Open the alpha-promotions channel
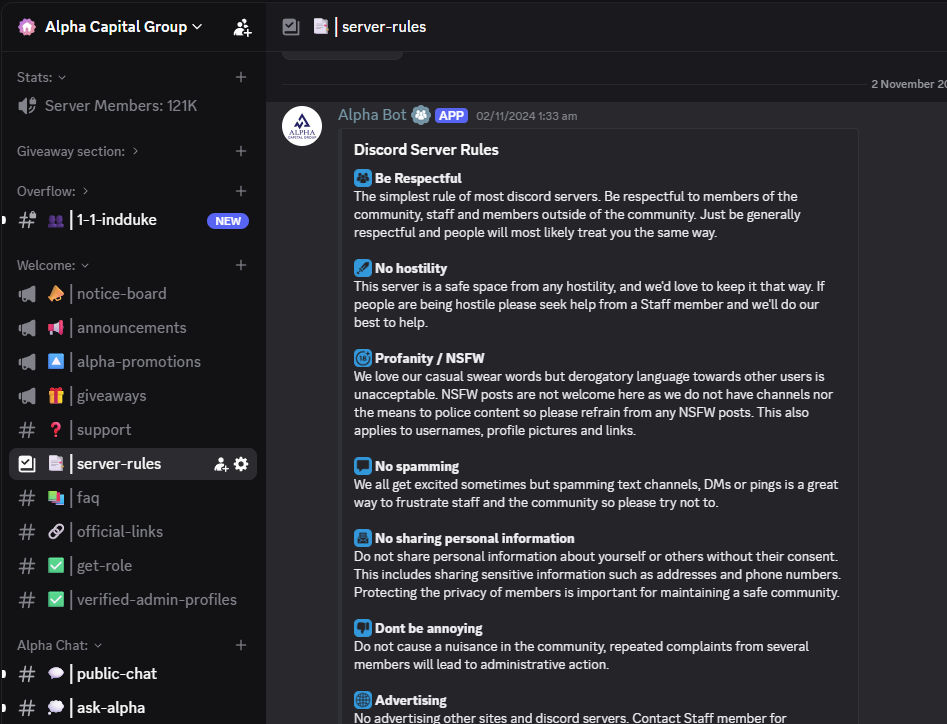 tap(133, 362)
